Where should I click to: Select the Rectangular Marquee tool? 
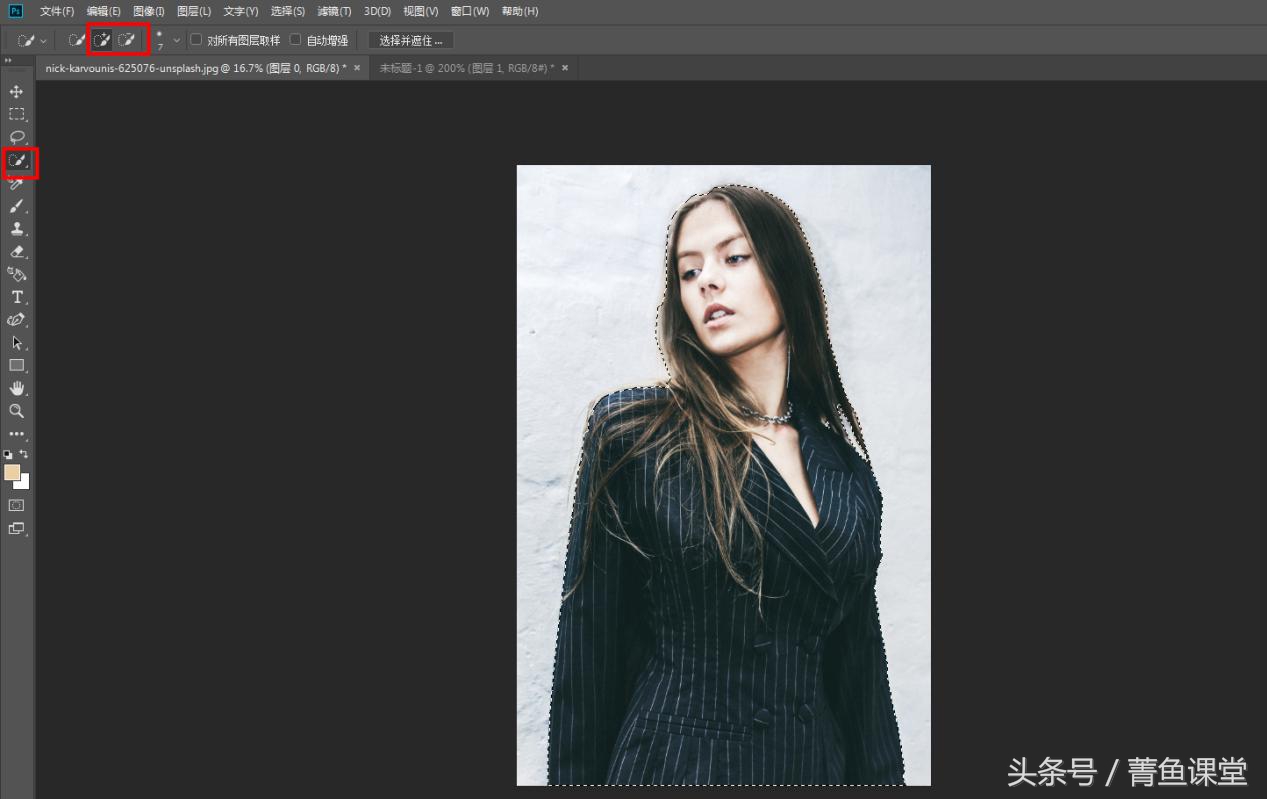click(17, 114)
